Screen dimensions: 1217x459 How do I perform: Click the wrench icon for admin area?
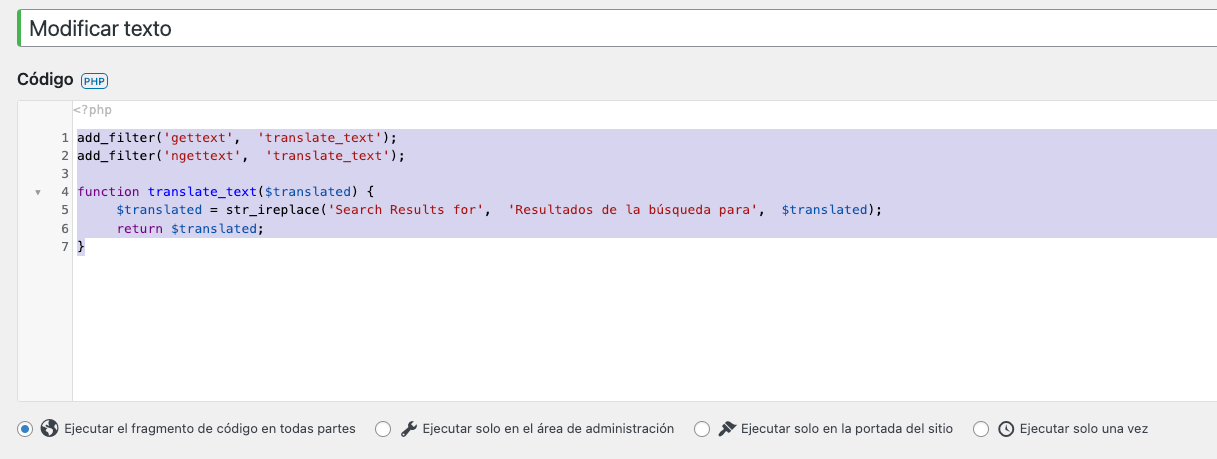coord(408,428)
